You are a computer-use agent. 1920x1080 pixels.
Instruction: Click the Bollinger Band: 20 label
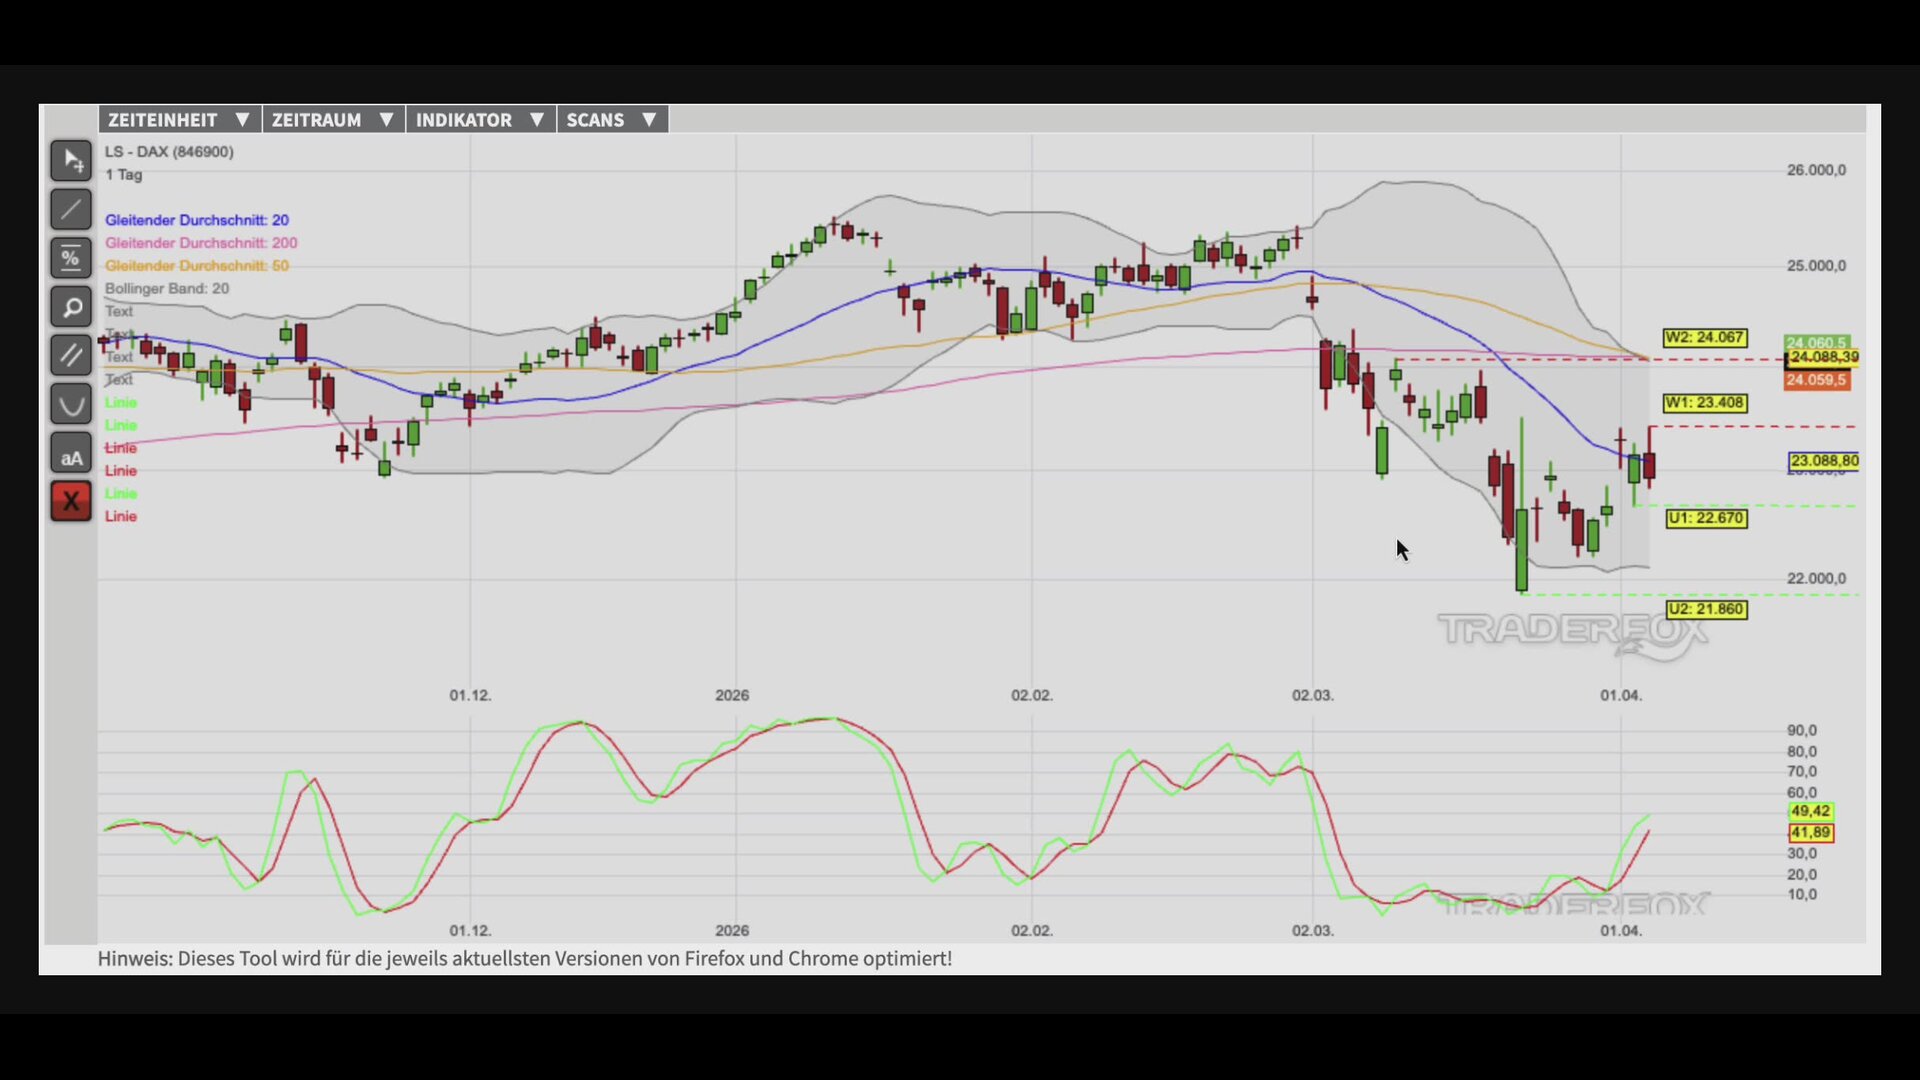[x=167, y=289]
